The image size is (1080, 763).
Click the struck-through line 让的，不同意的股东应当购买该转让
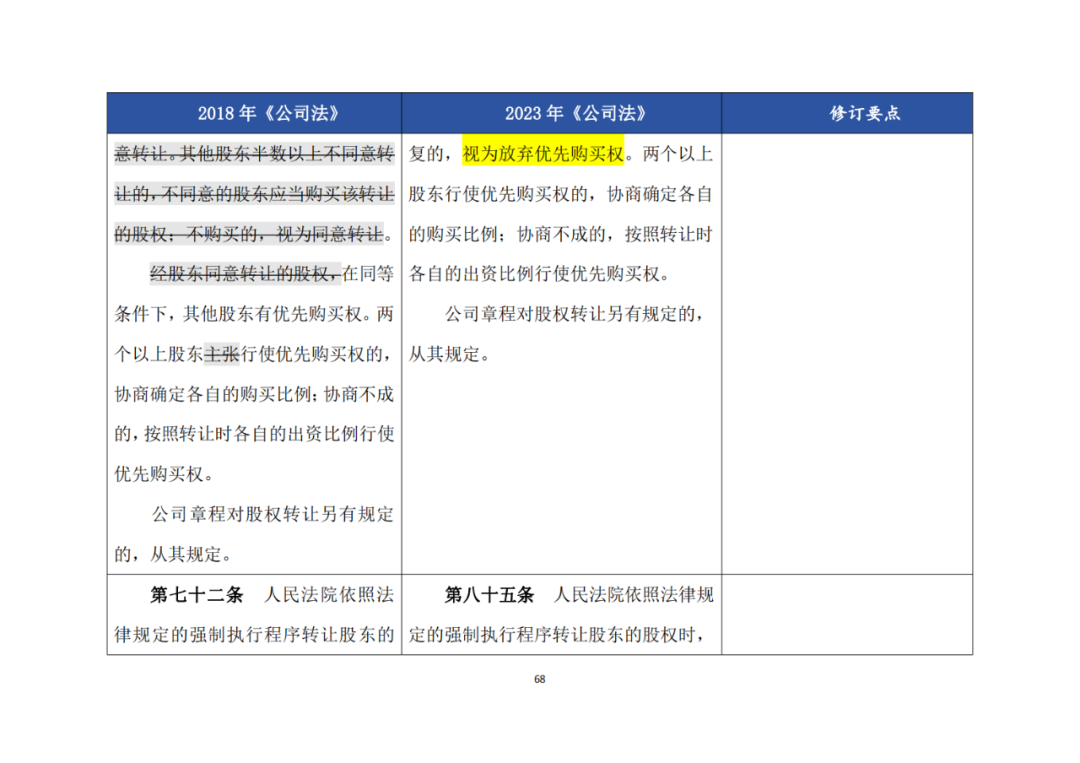pos(254,194)
